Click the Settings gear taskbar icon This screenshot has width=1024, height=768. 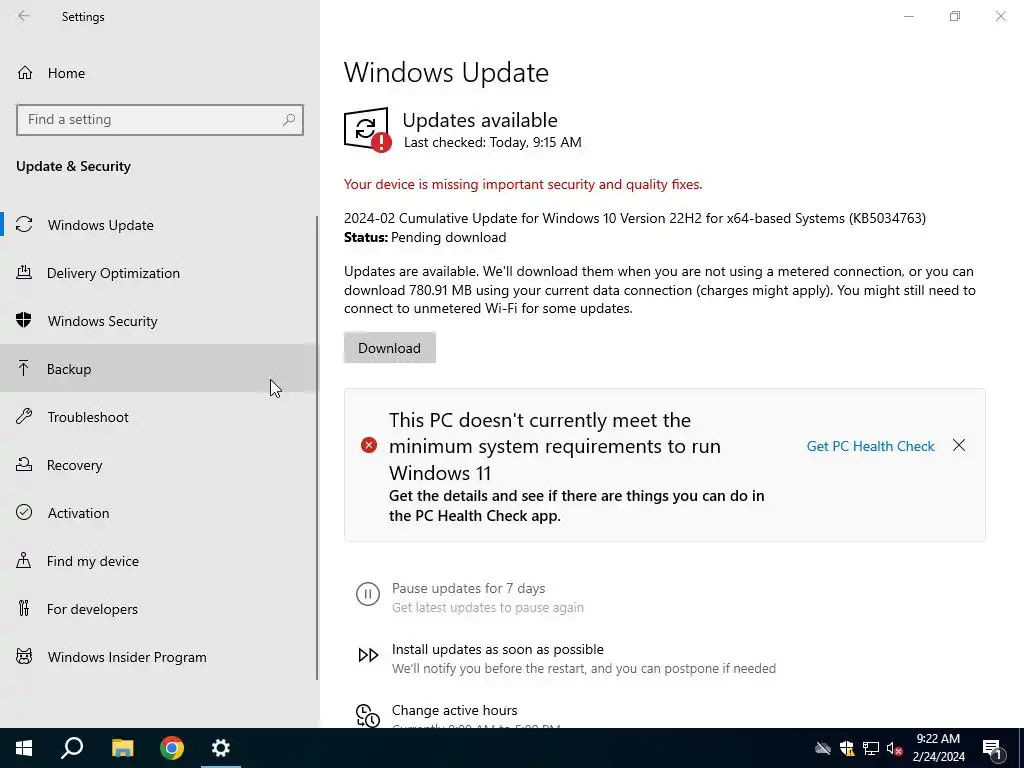tap(221, 748)
